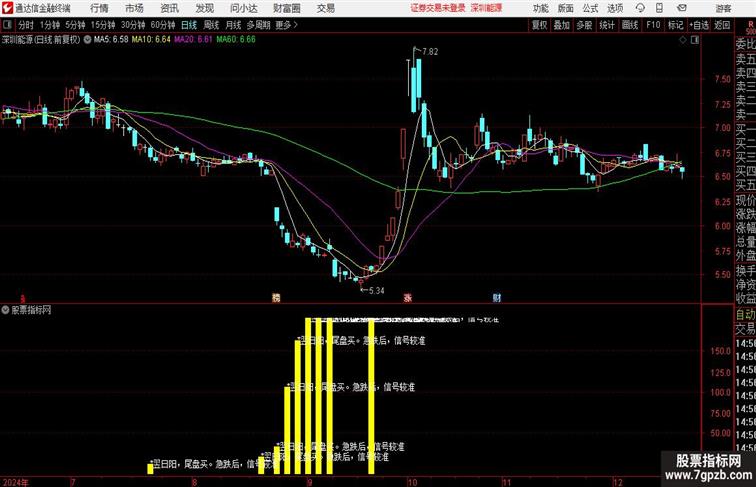Click the MA60: 6.66 indicator value
Image resolution: width=756 pixels, height=487 pixels.
point(236,40)
